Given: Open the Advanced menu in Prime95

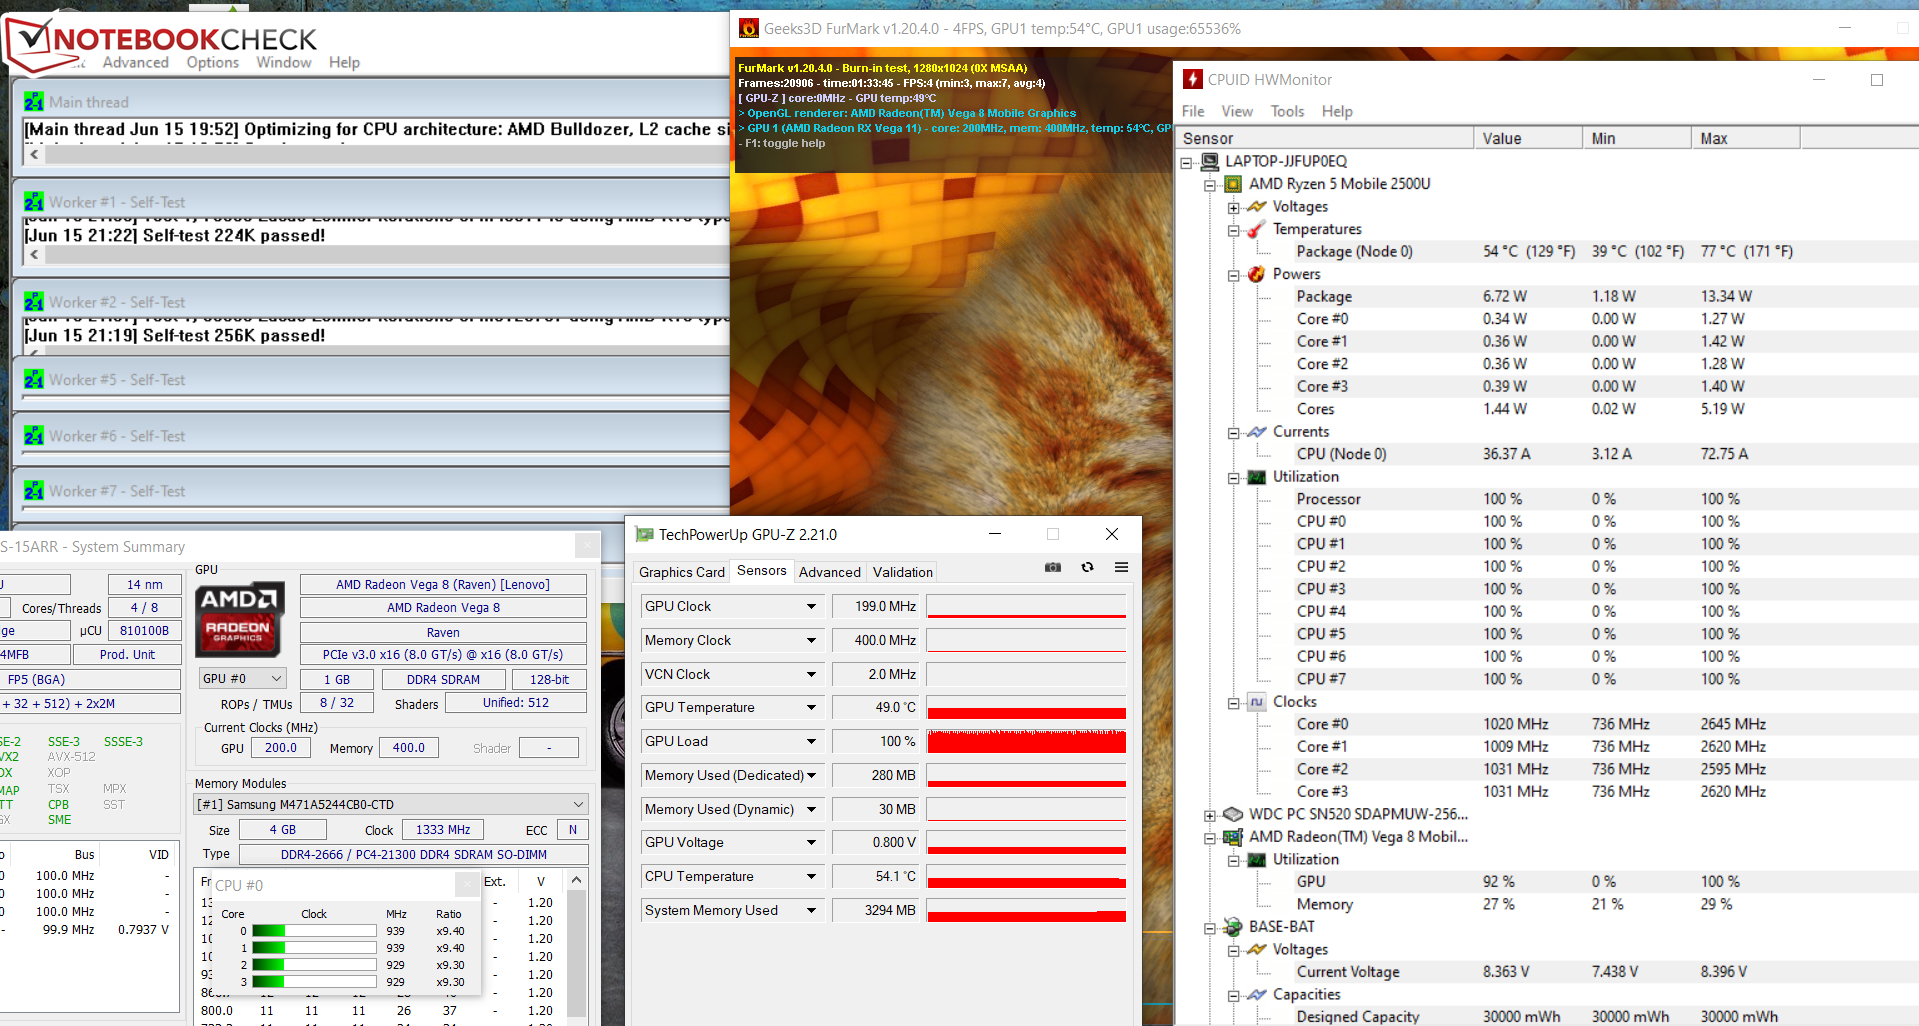Looking at the screenshot, I should click(x=136, y=62).
